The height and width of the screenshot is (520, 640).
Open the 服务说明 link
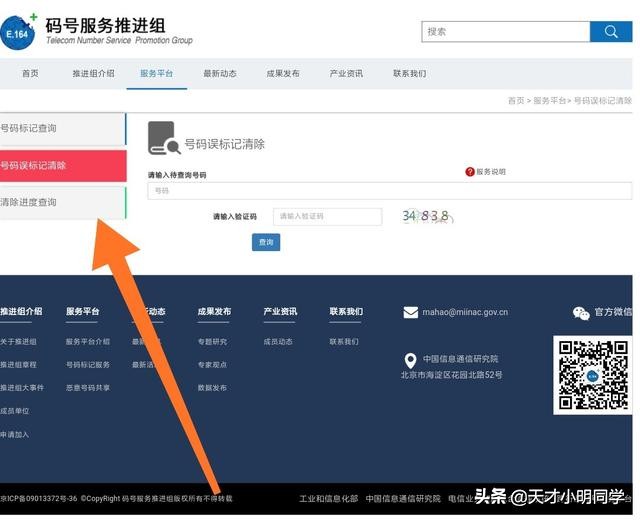[491, 172]
